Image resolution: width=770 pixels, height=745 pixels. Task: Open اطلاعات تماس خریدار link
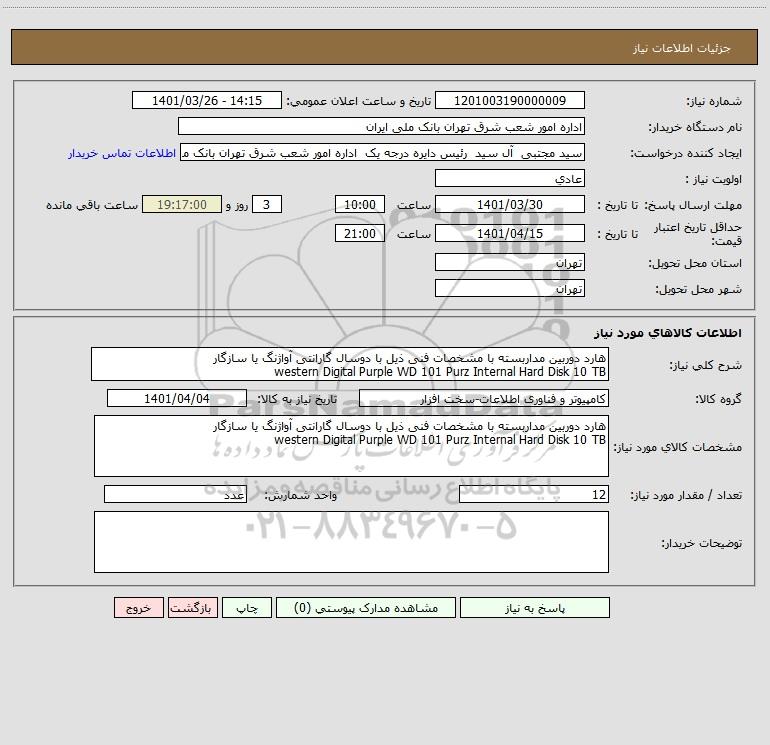[x=122, y=153]
